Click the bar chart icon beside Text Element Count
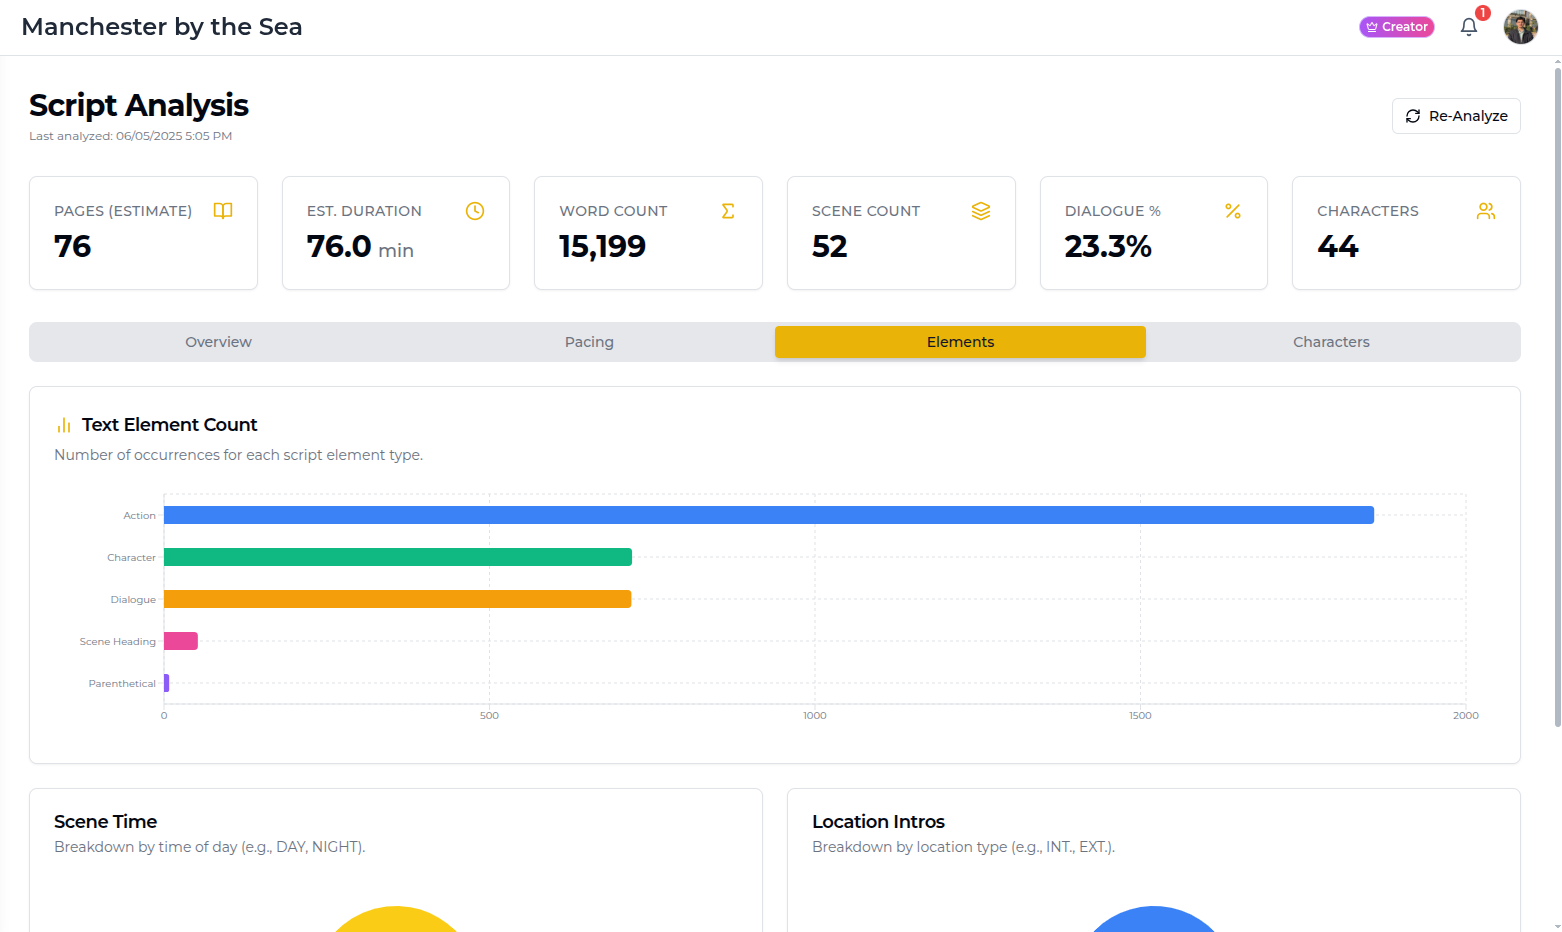The height and width of the screenshot is (932, 1562). pyautogui.click(x=64, y=425)
